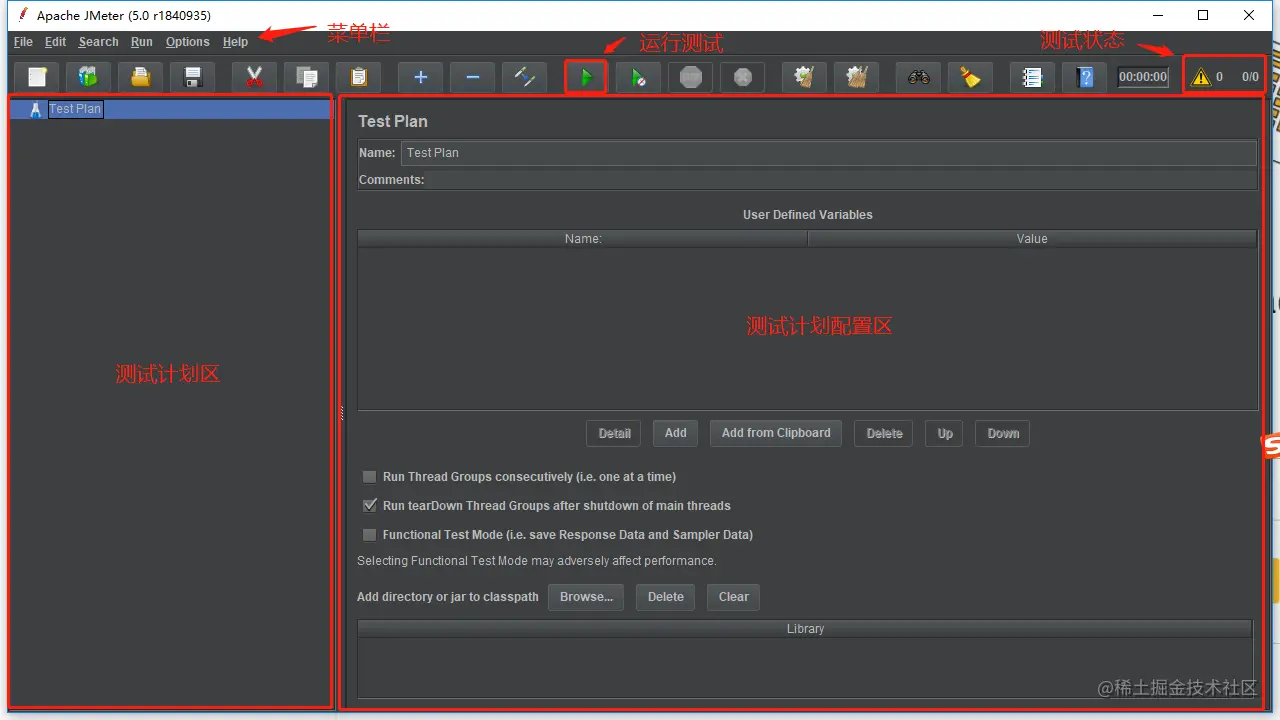Click the Clear All results icon

(x=856, y=77)
